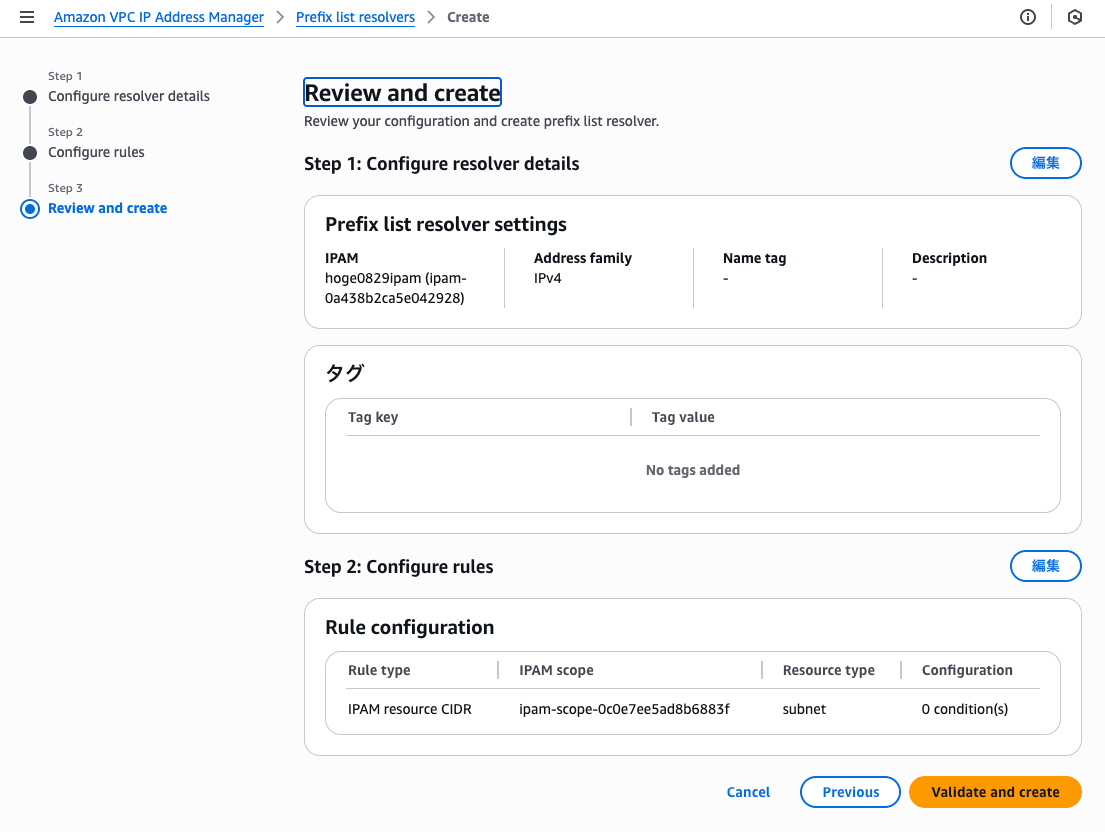1105x832 pixels.
Task: Open the hamburger navigation menu
Action: (27, 17)
